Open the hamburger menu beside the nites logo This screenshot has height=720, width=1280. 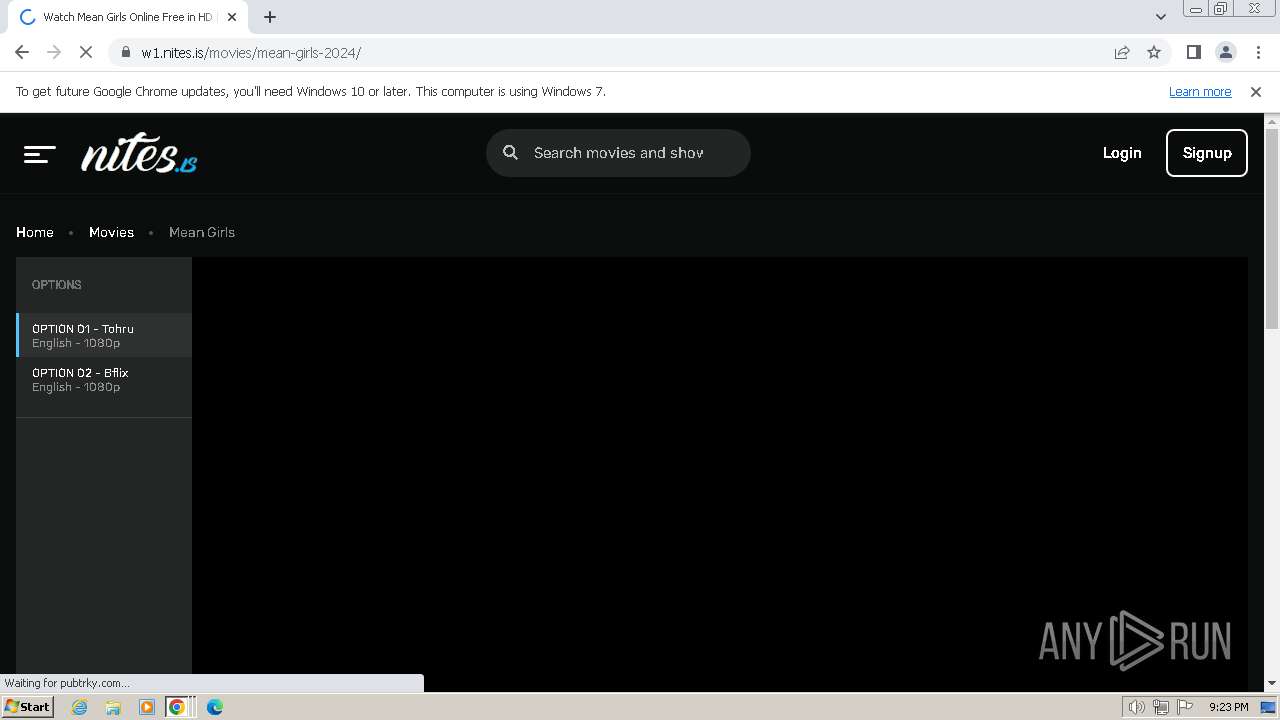point(39,154)
